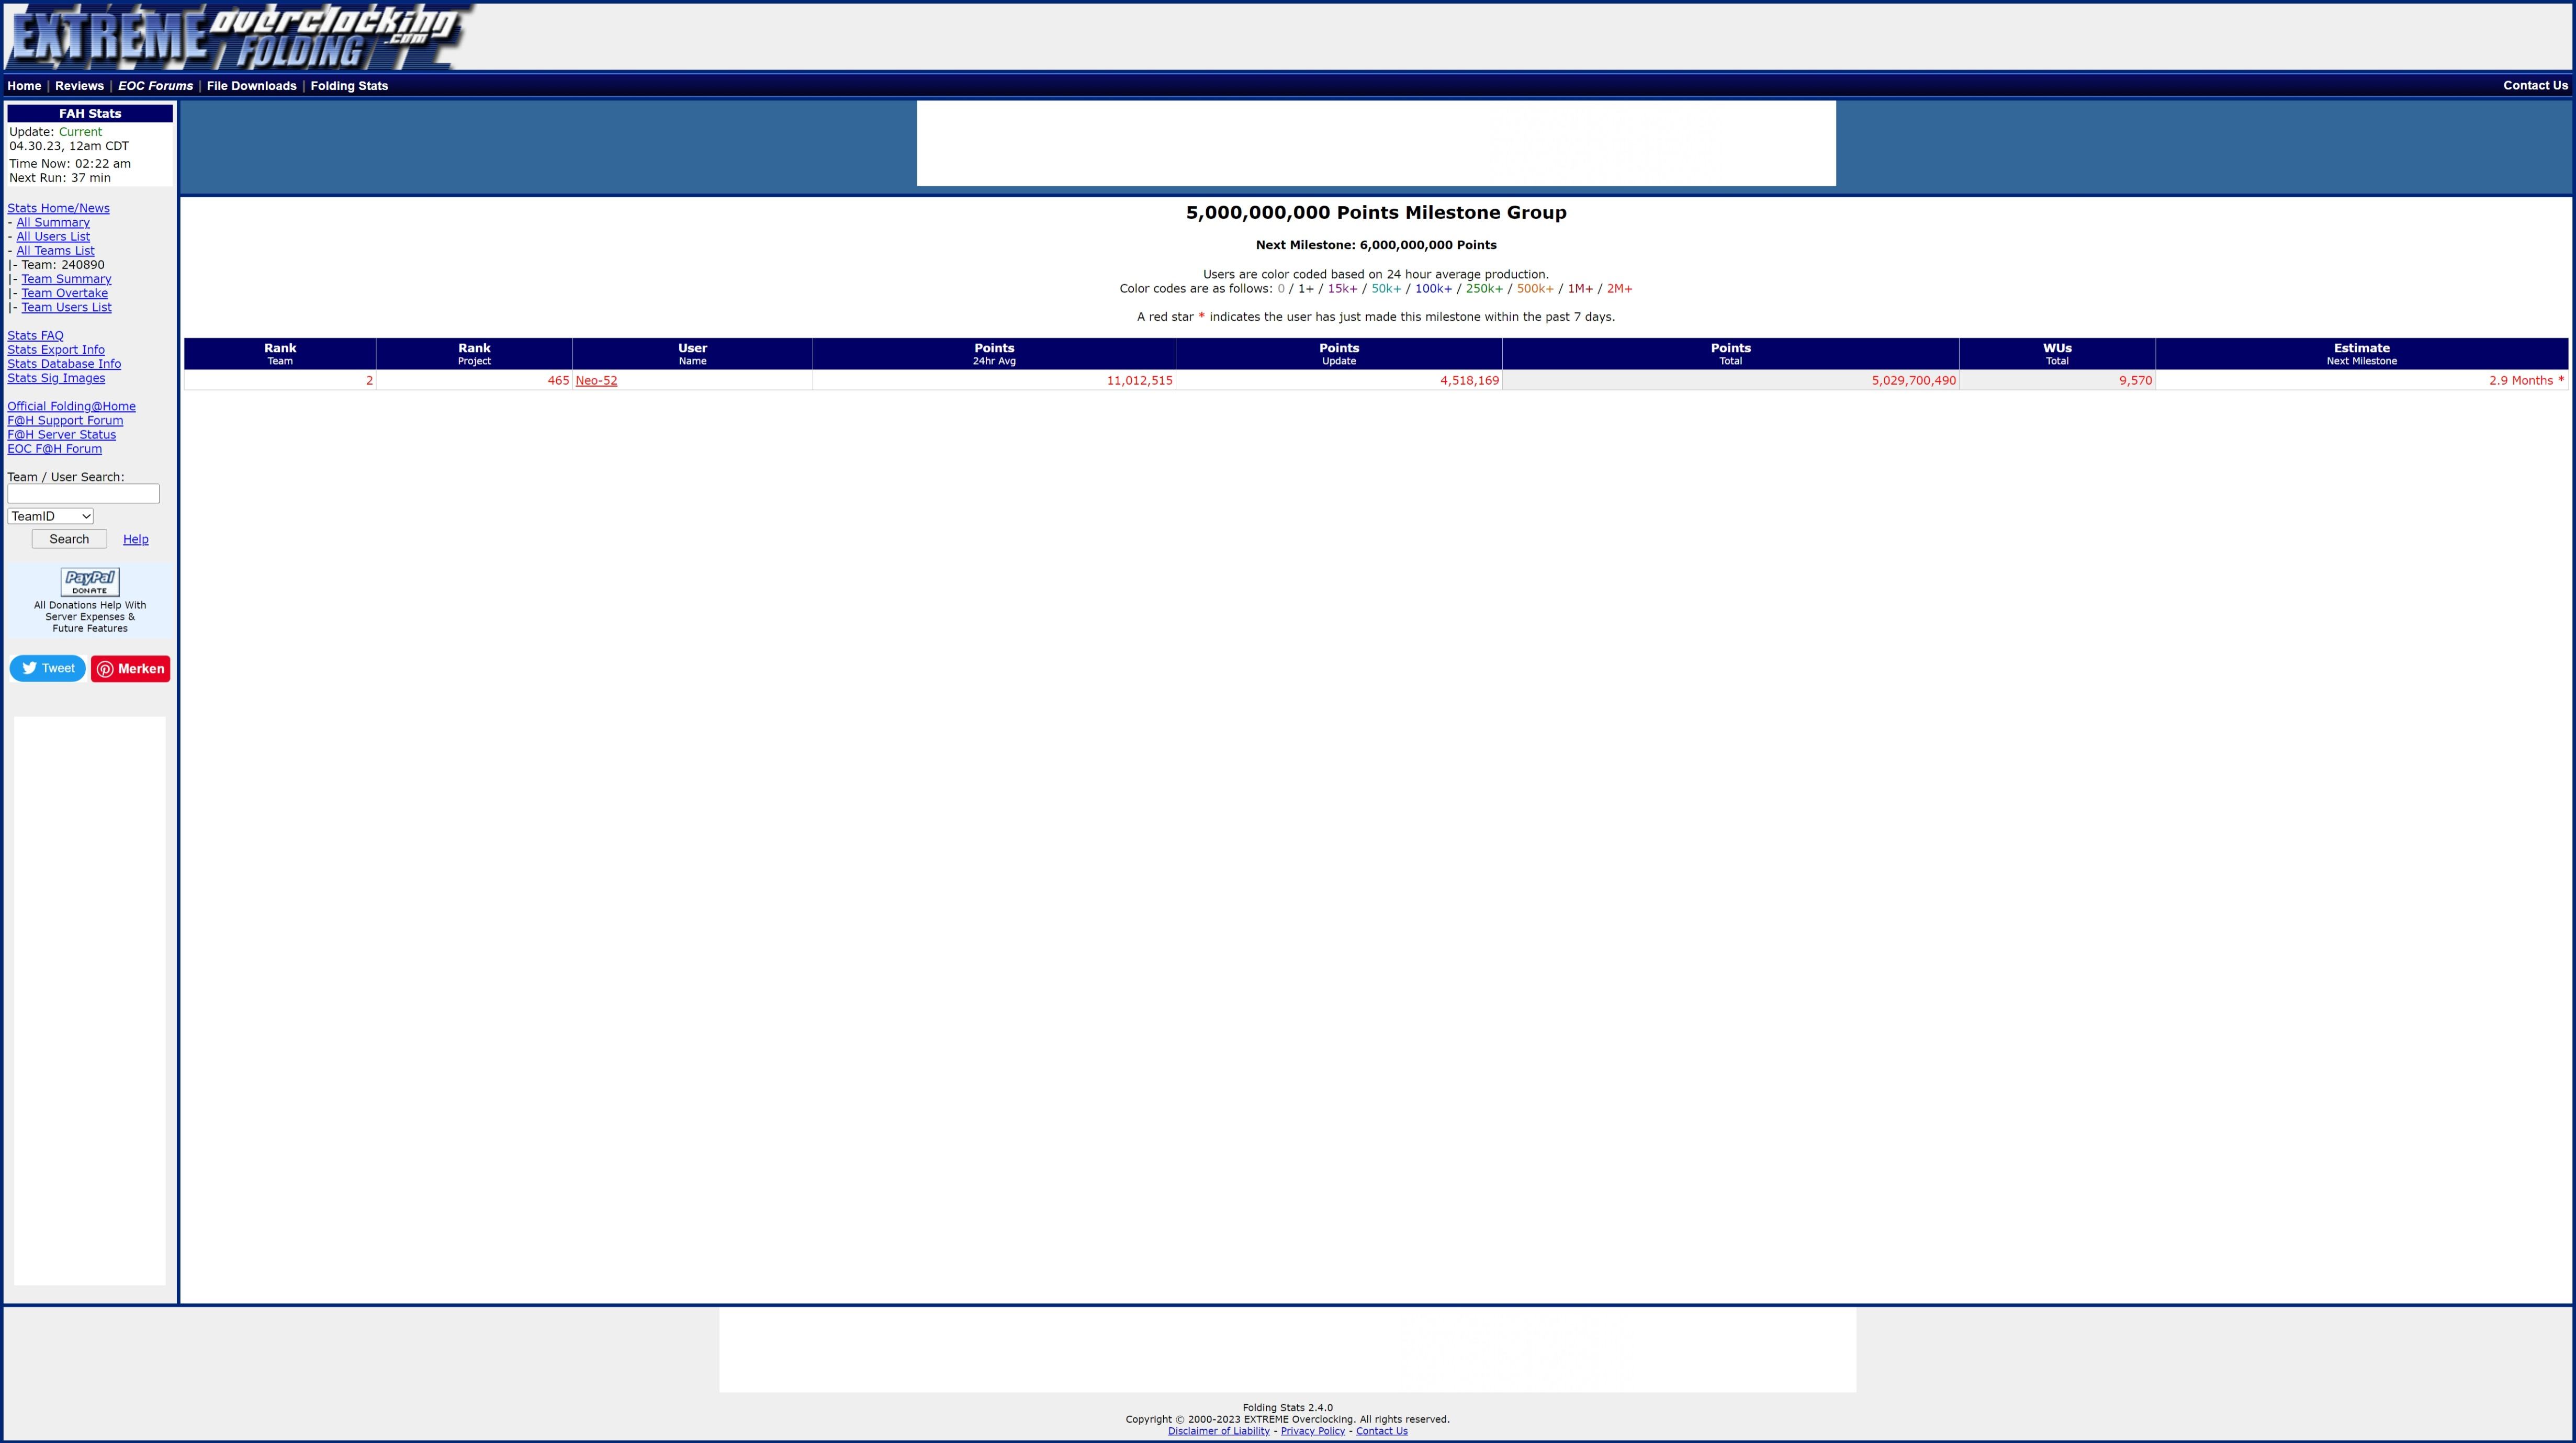Open the All Summary link
The image size is (2576, 1443).
(53, 223)
